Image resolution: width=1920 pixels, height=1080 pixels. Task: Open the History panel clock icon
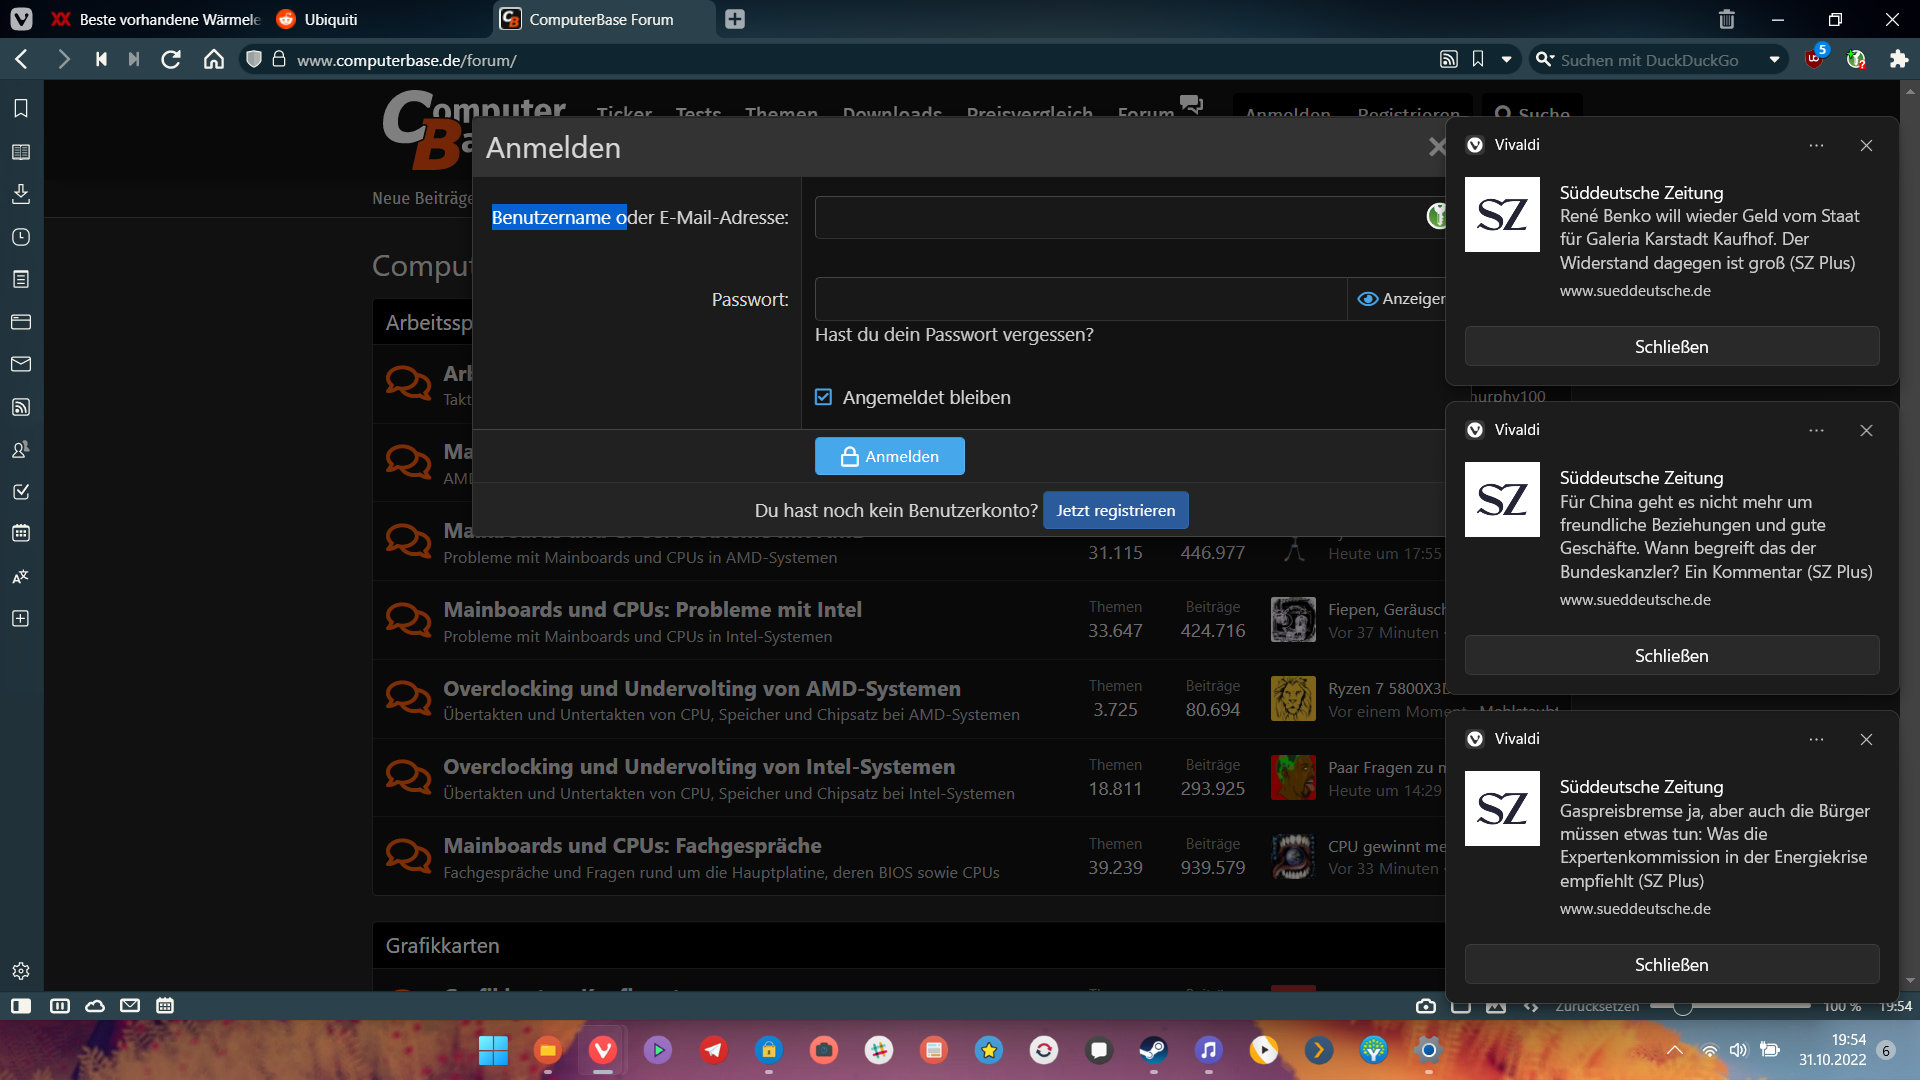pyautogui.click(x=21, y=237)
